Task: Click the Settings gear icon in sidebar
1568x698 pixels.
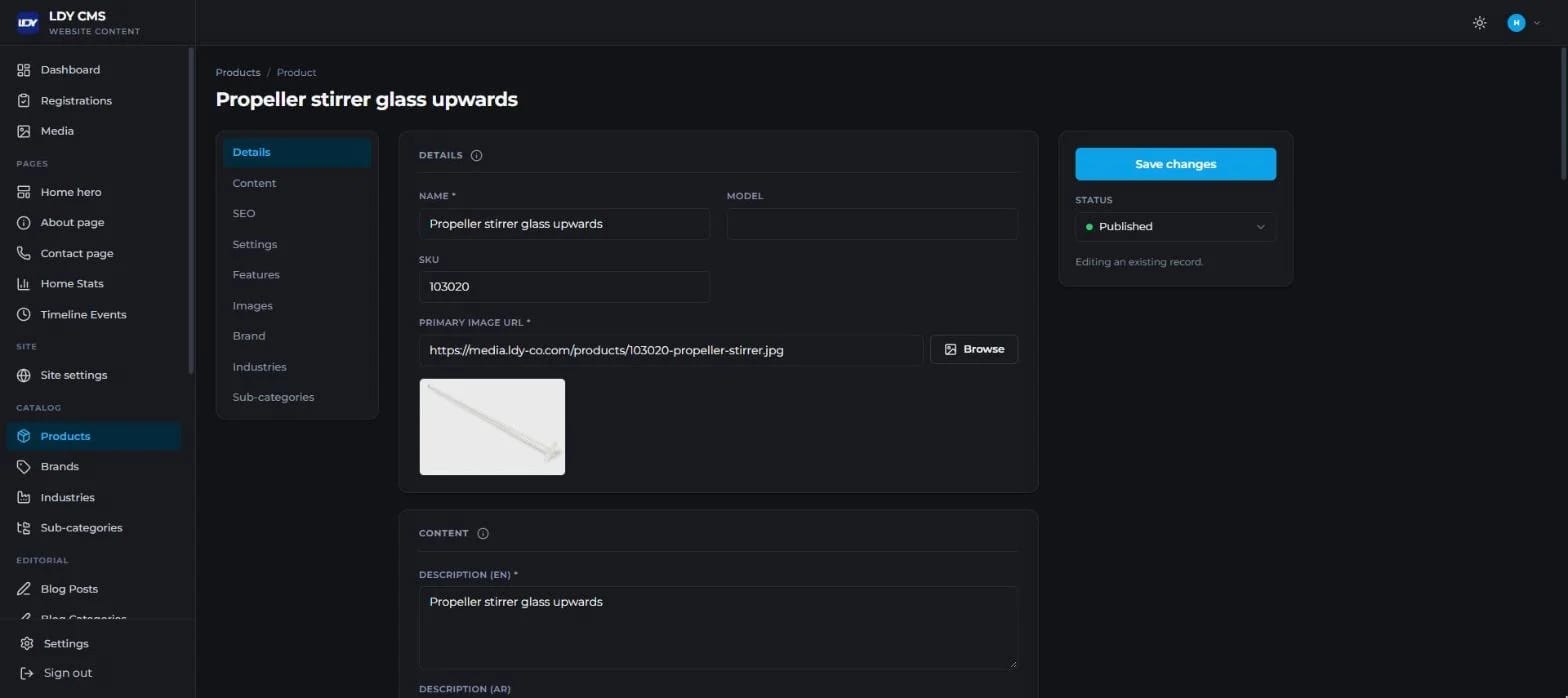Action: tap(27, 644)
